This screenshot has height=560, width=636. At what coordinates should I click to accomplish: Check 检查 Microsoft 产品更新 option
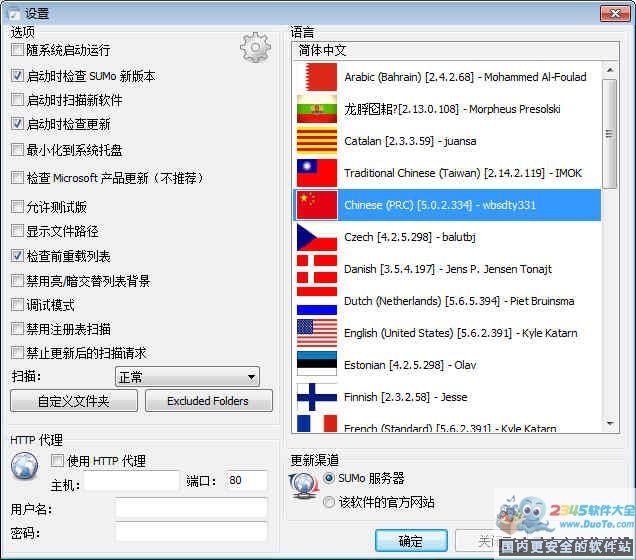click(17, 178)
